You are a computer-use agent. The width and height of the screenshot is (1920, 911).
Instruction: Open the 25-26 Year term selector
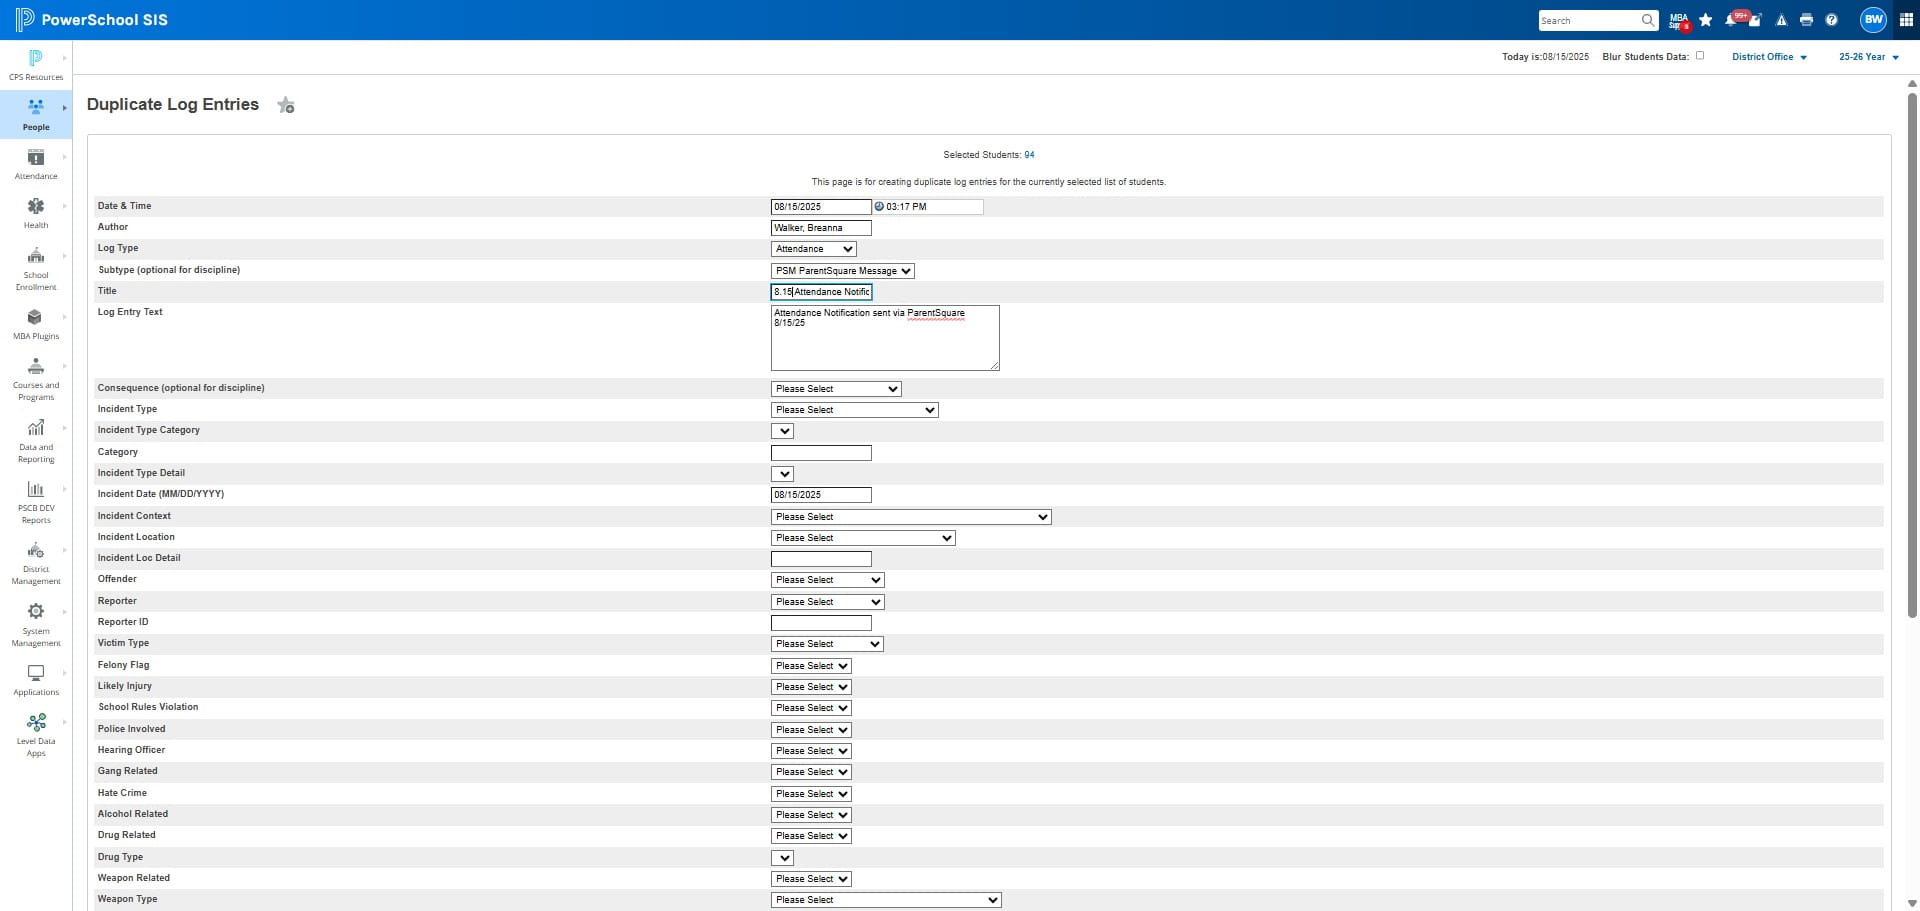pyautogui.click(x=1868, y=57)
